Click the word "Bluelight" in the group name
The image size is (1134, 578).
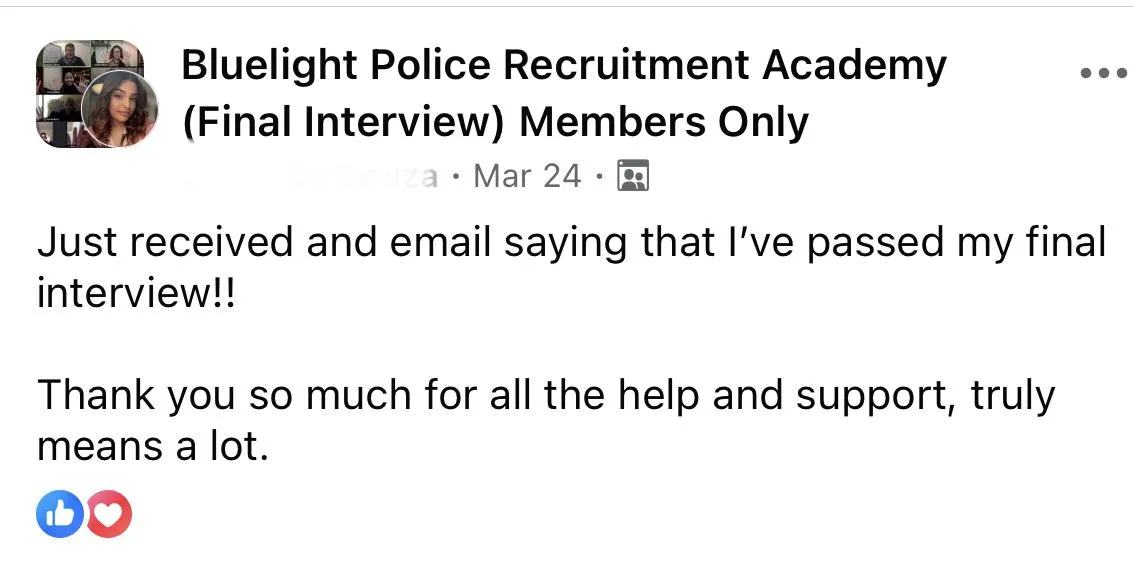pos(270,65)
